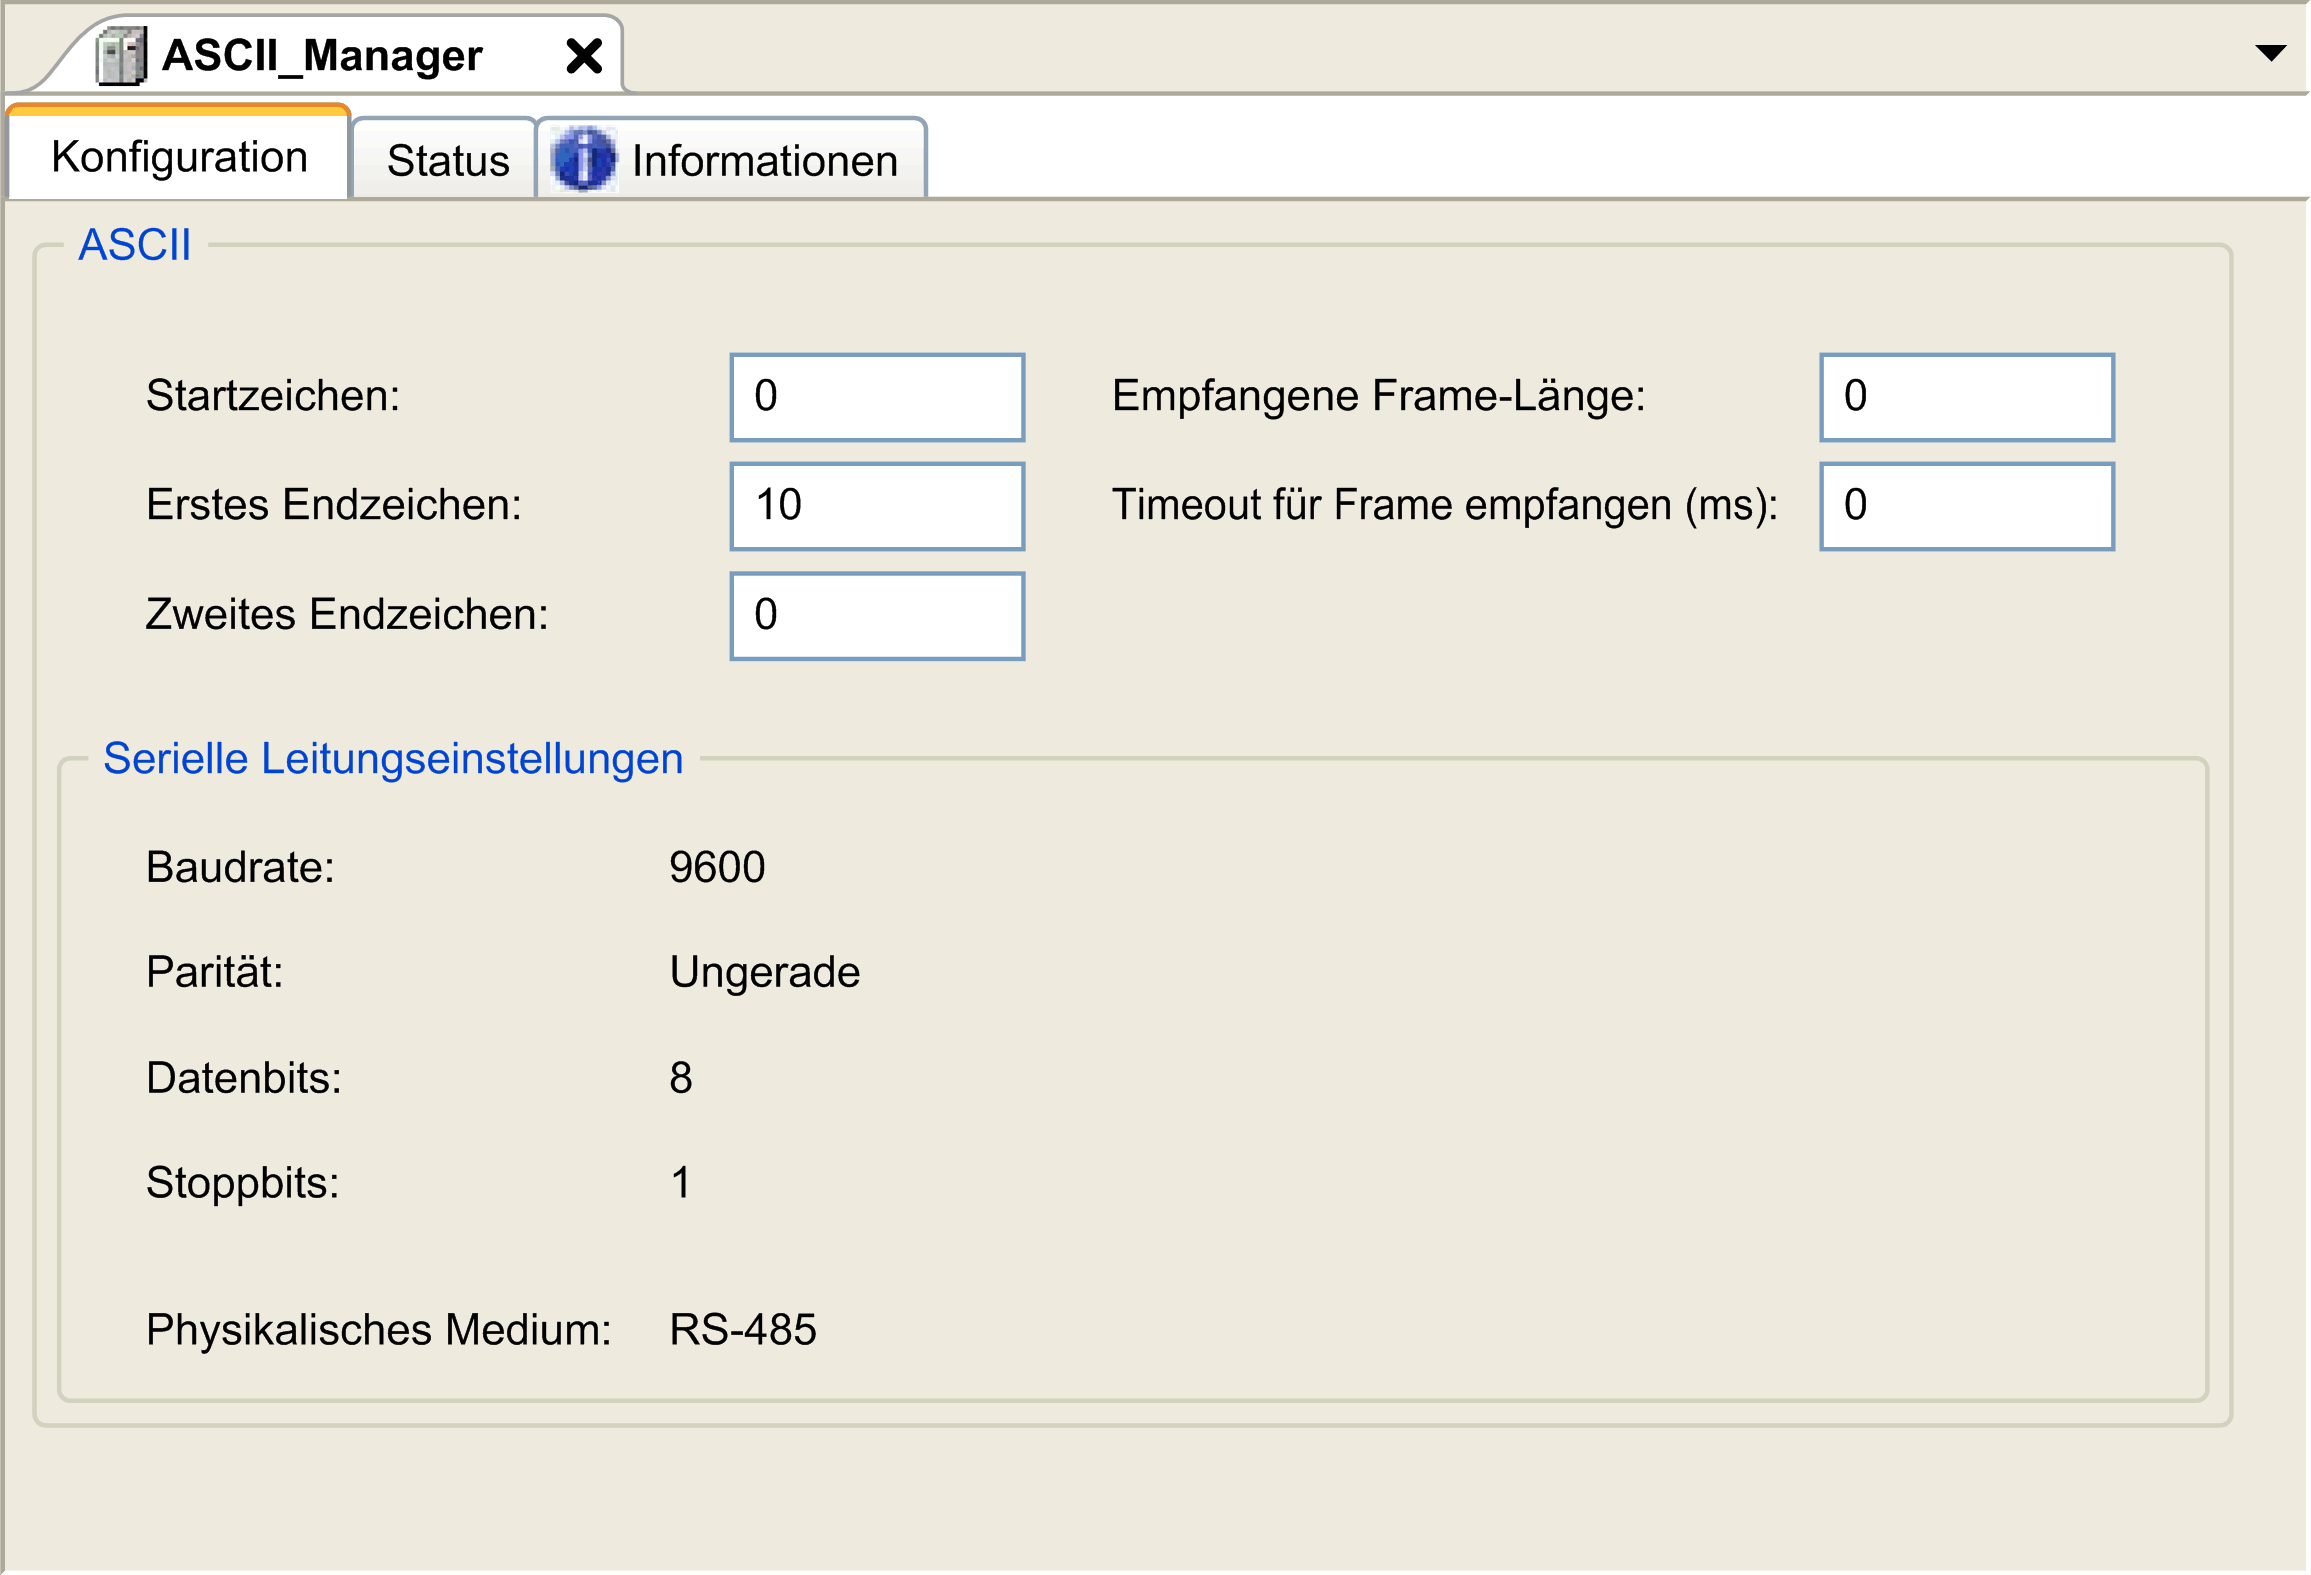Open the Informationen tab

tap(732, 160)
